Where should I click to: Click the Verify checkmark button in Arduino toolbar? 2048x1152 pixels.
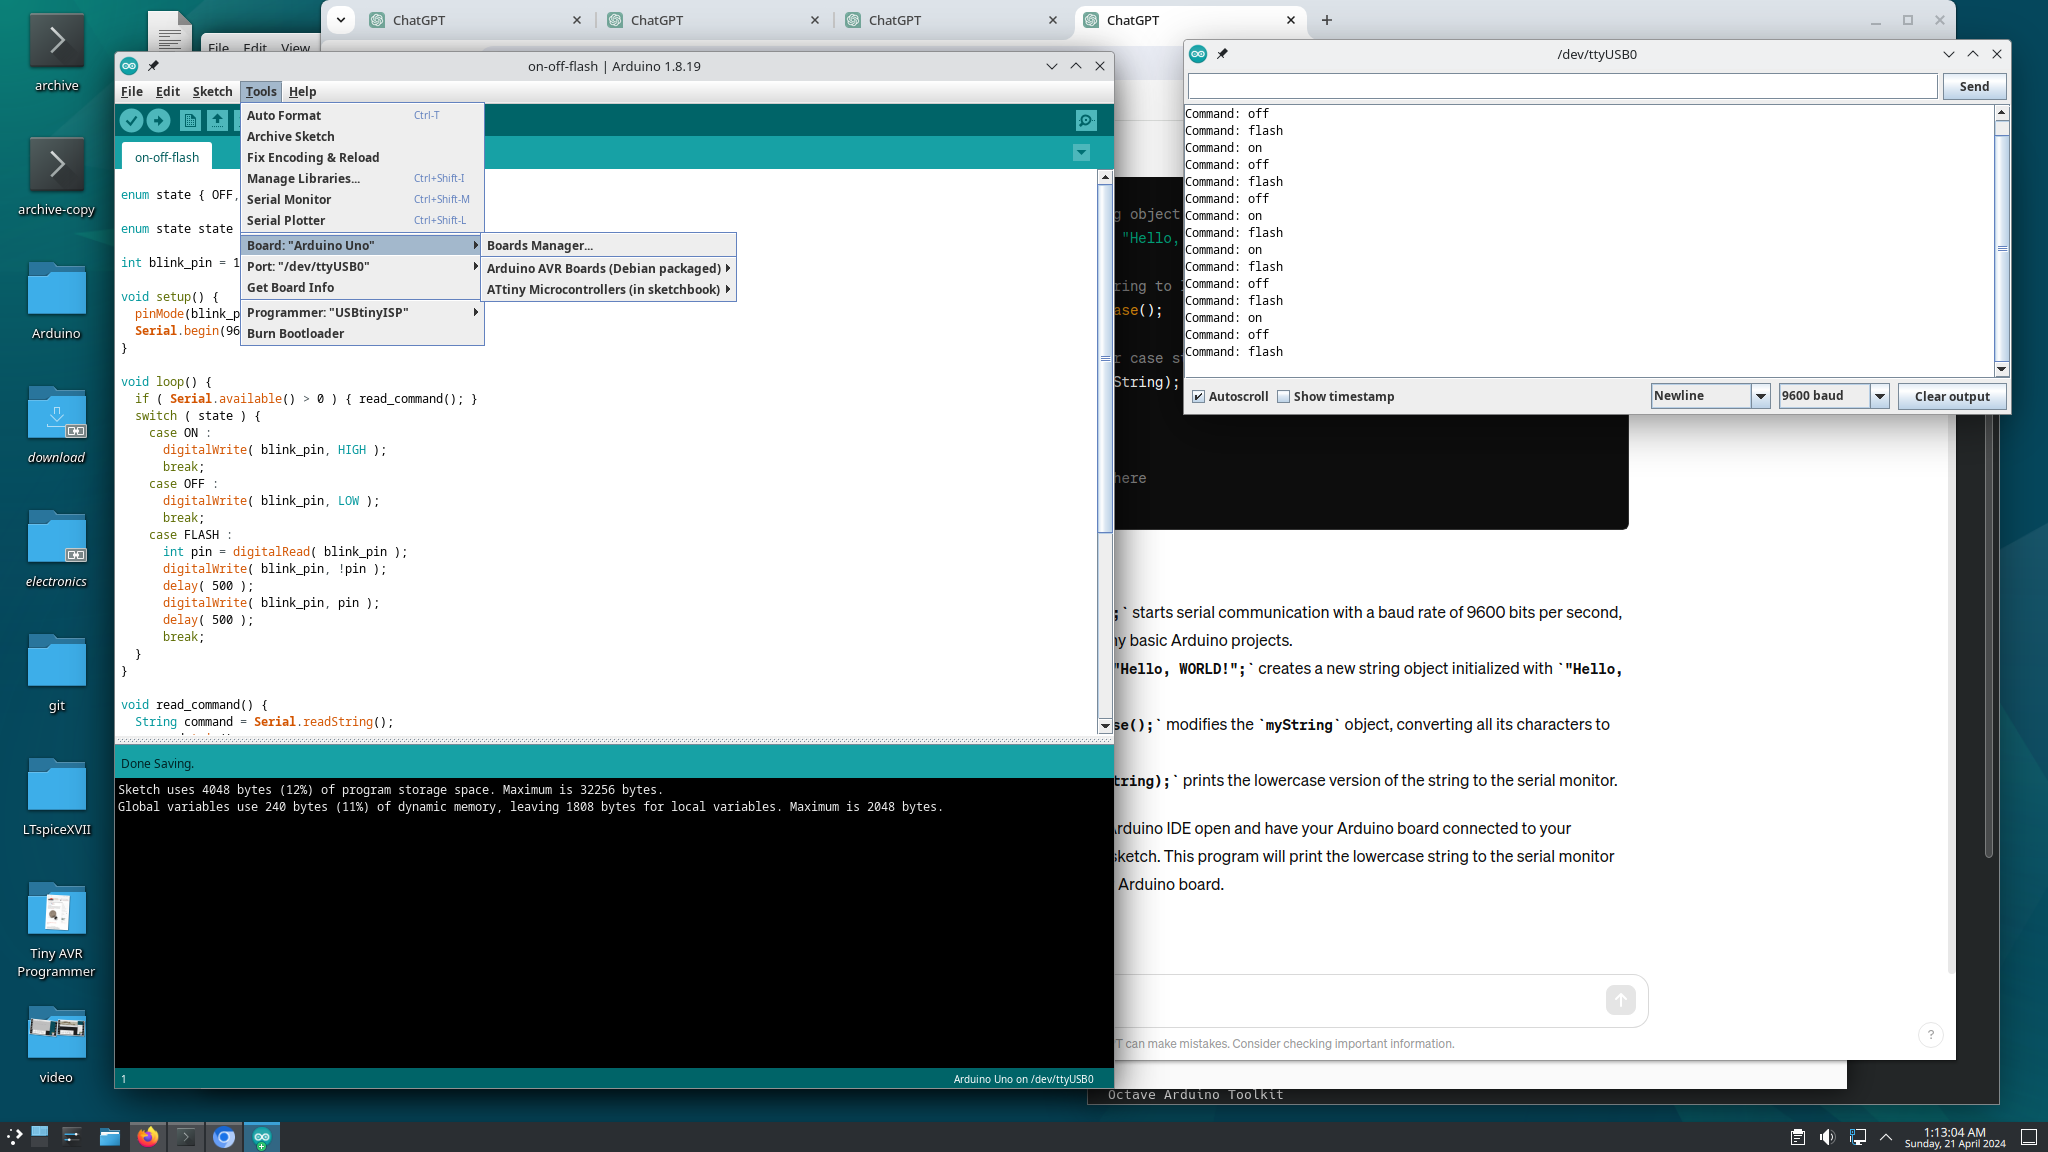click(131, 120)
